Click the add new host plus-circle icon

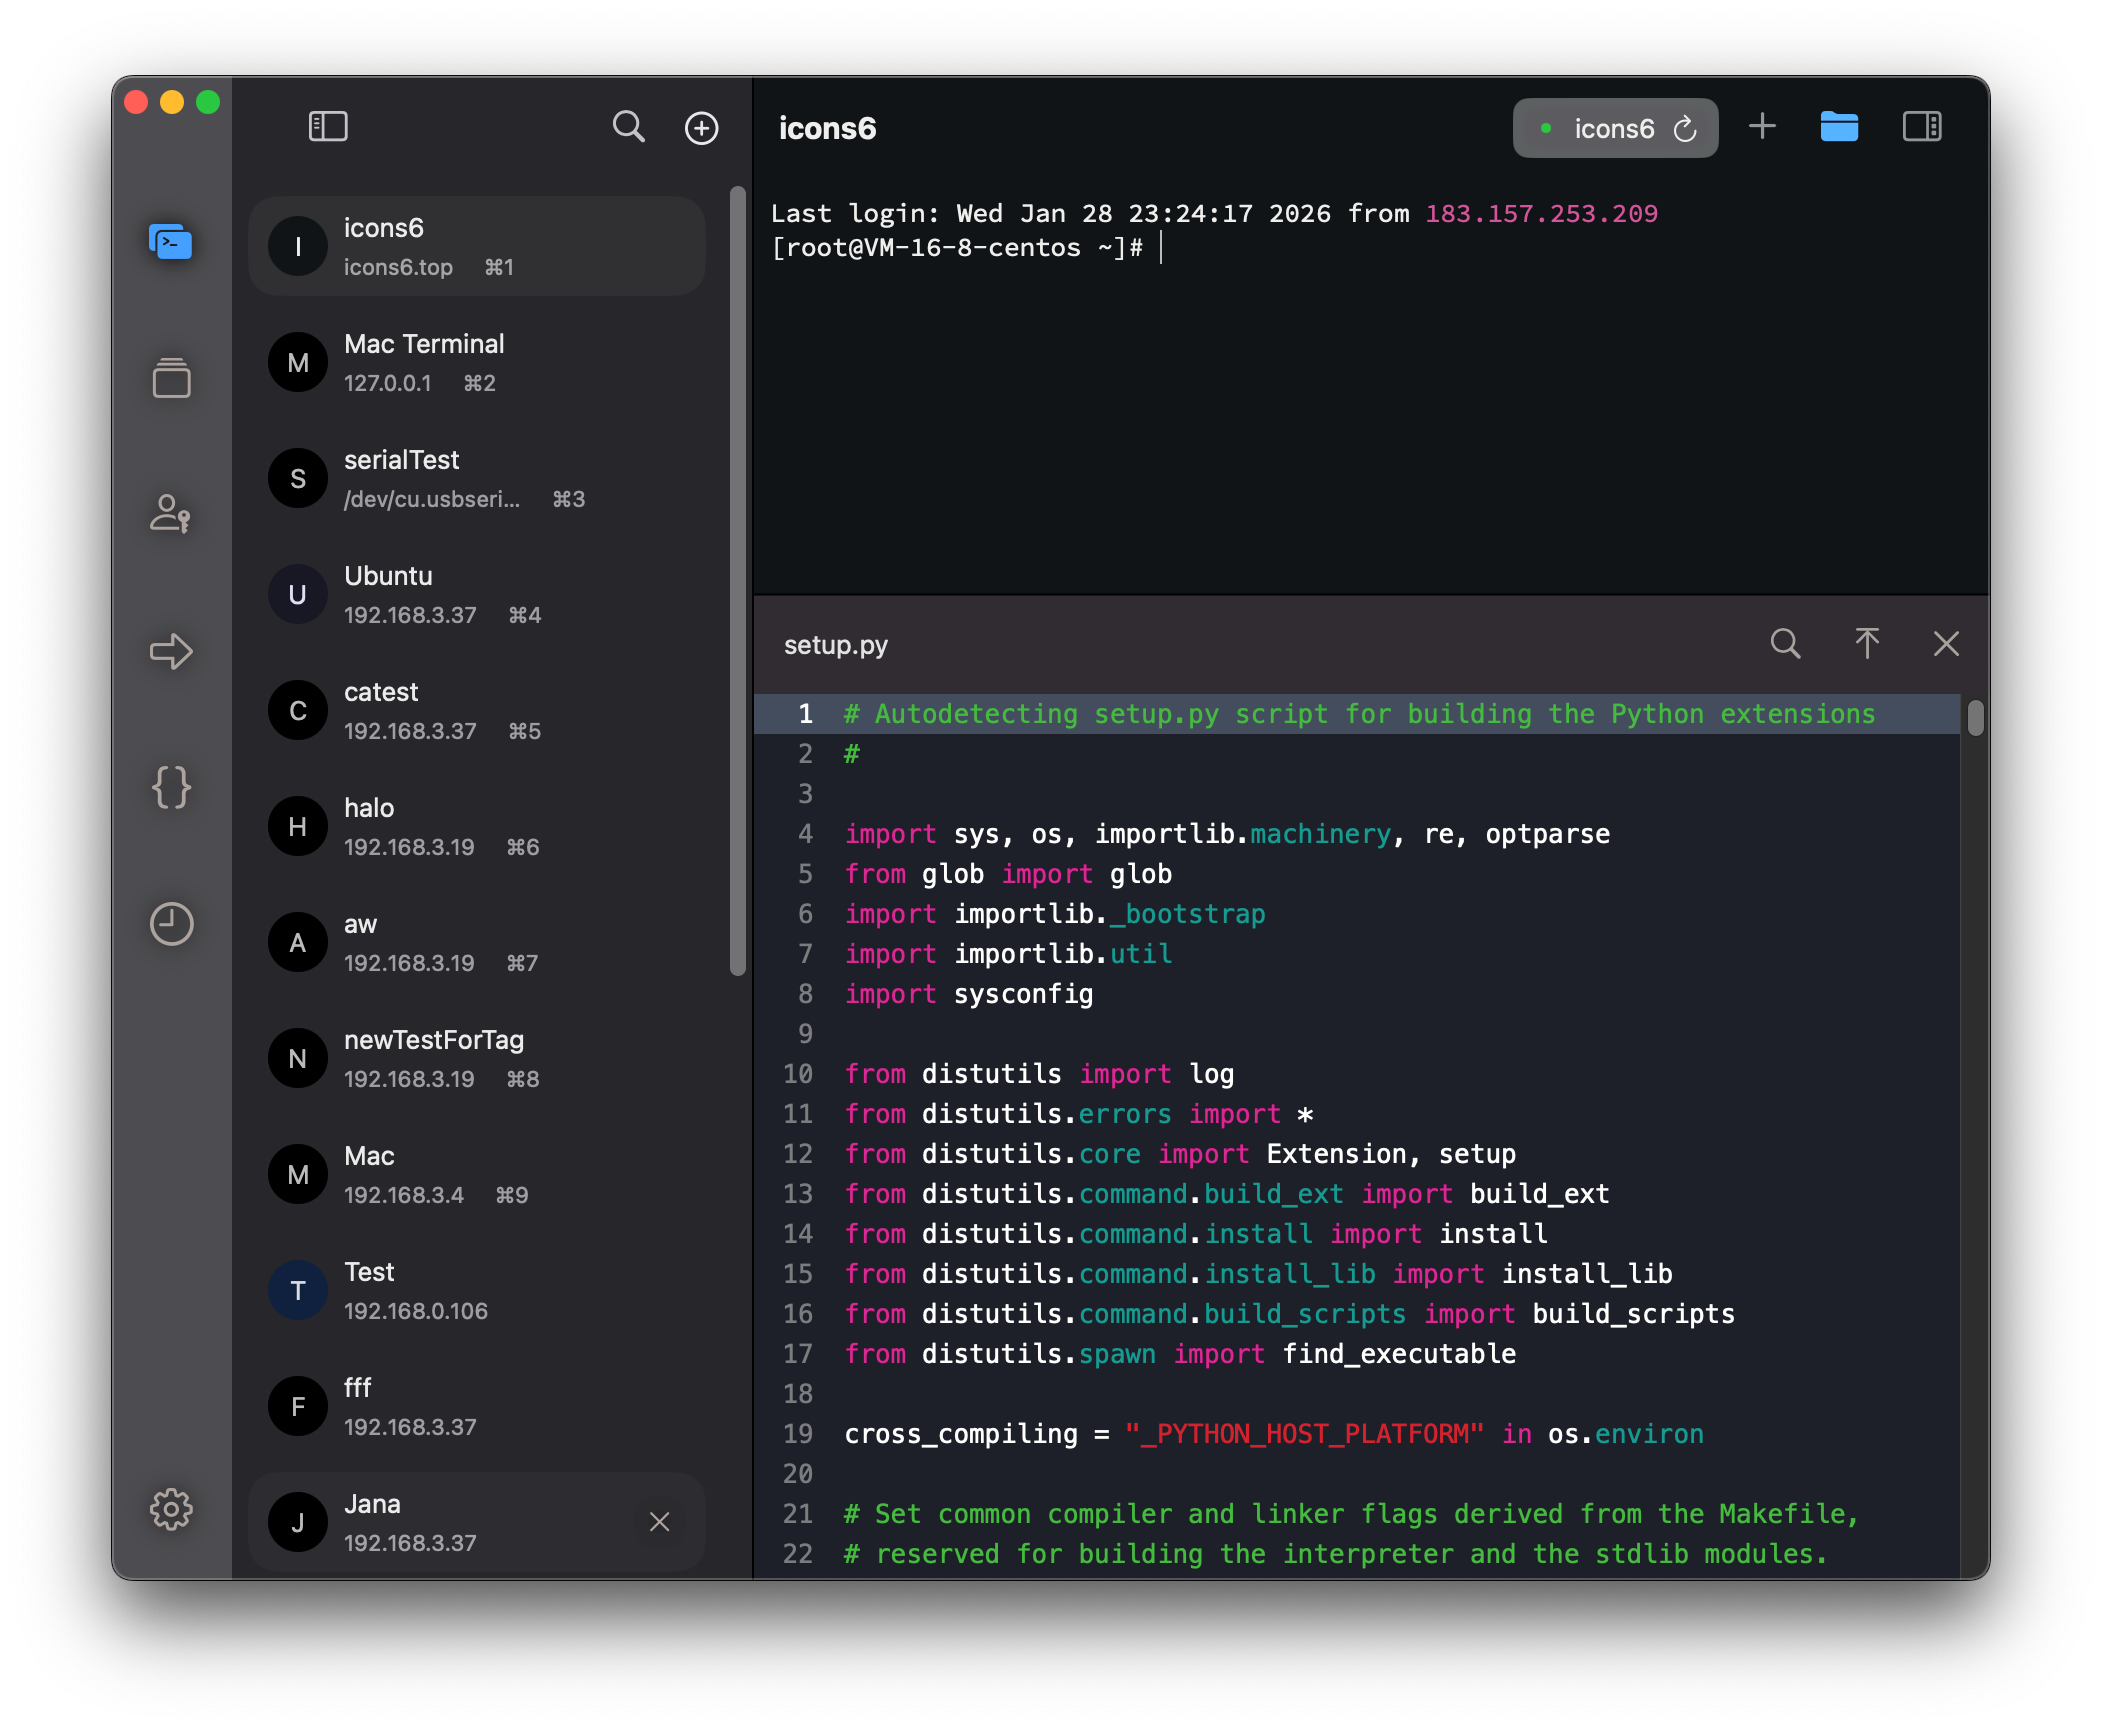click(701, 128)
